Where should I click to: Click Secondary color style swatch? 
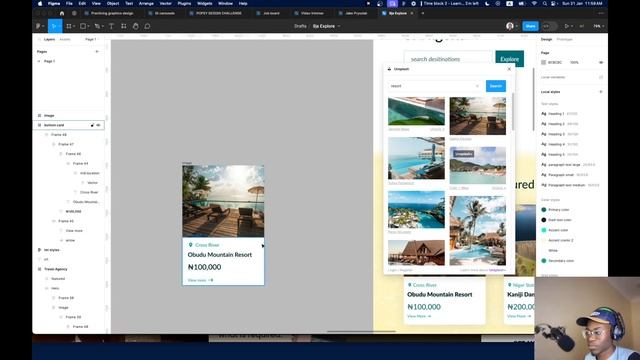pos(544,261)
